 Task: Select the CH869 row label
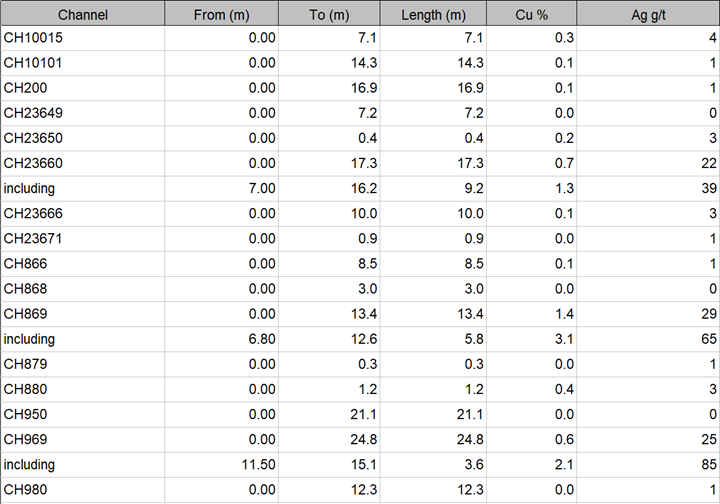[82, 314]
